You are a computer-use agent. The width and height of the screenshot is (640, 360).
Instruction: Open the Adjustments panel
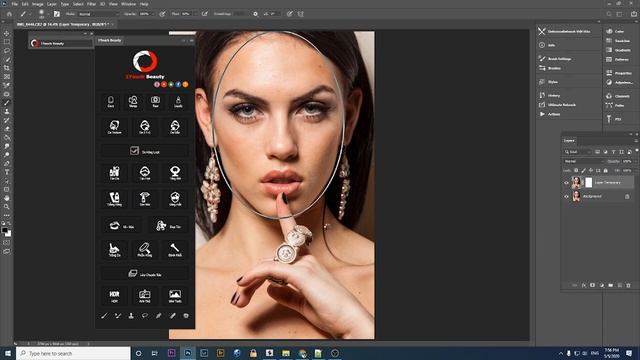(620, 82)
